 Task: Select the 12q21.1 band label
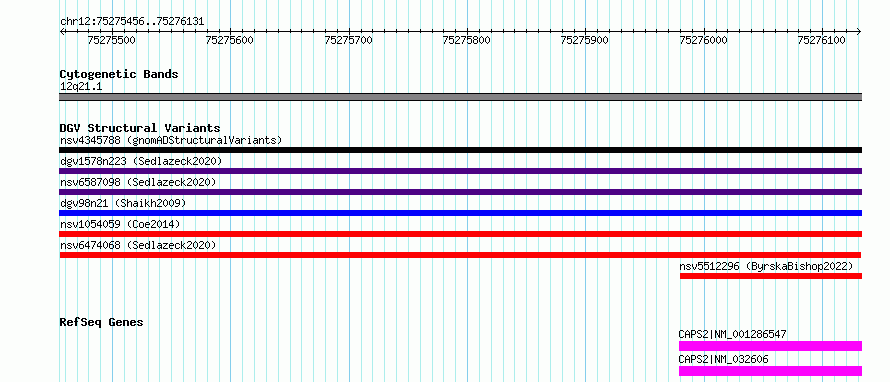coord(81,87)
